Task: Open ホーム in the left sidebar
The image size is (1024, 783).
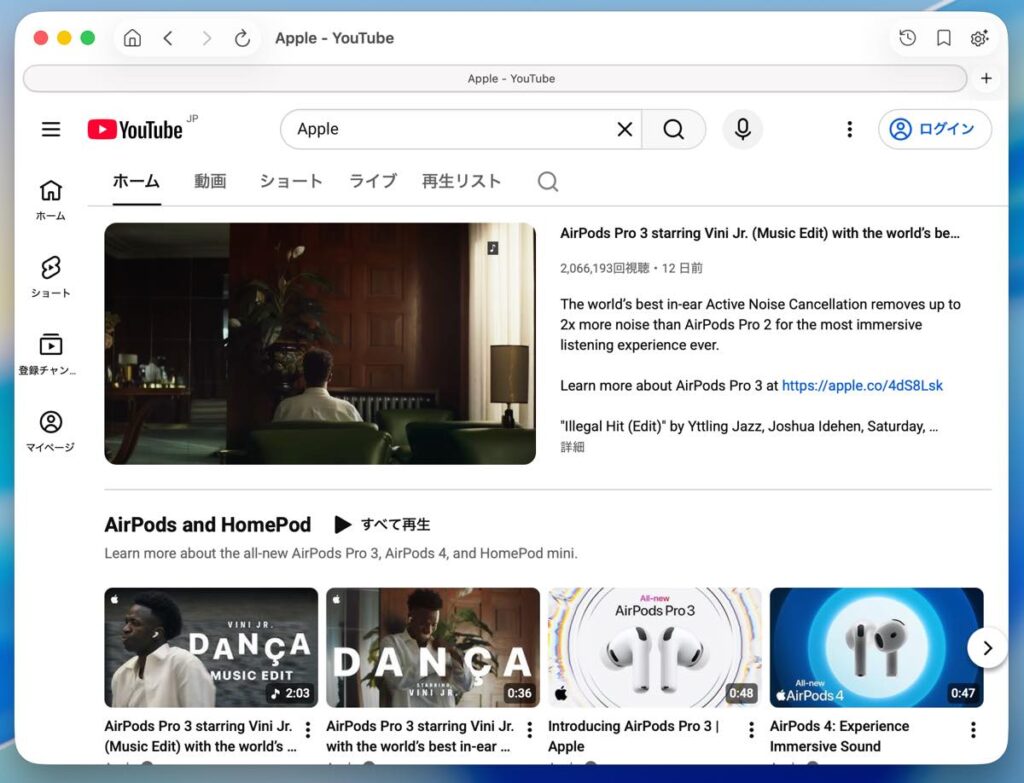Action: pyautogui.click(x=50, y=200)
